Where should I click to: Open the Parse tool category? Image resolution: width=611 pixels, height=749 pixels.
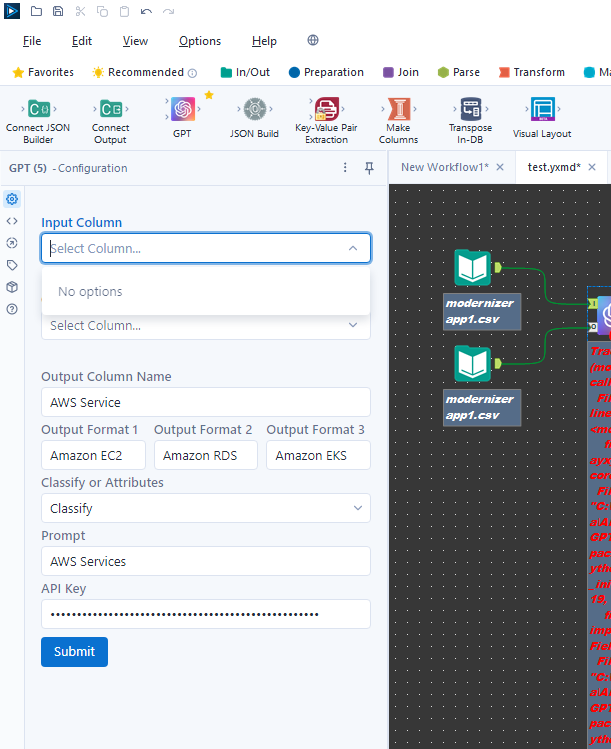459,72
